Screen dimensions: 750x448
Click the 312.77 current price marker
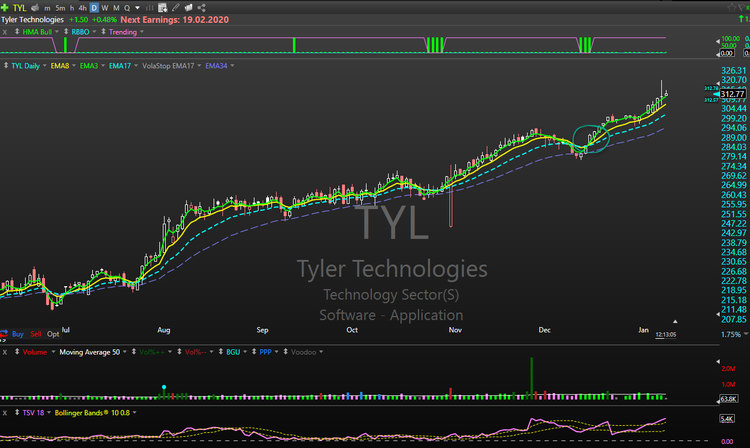[732, 94]
